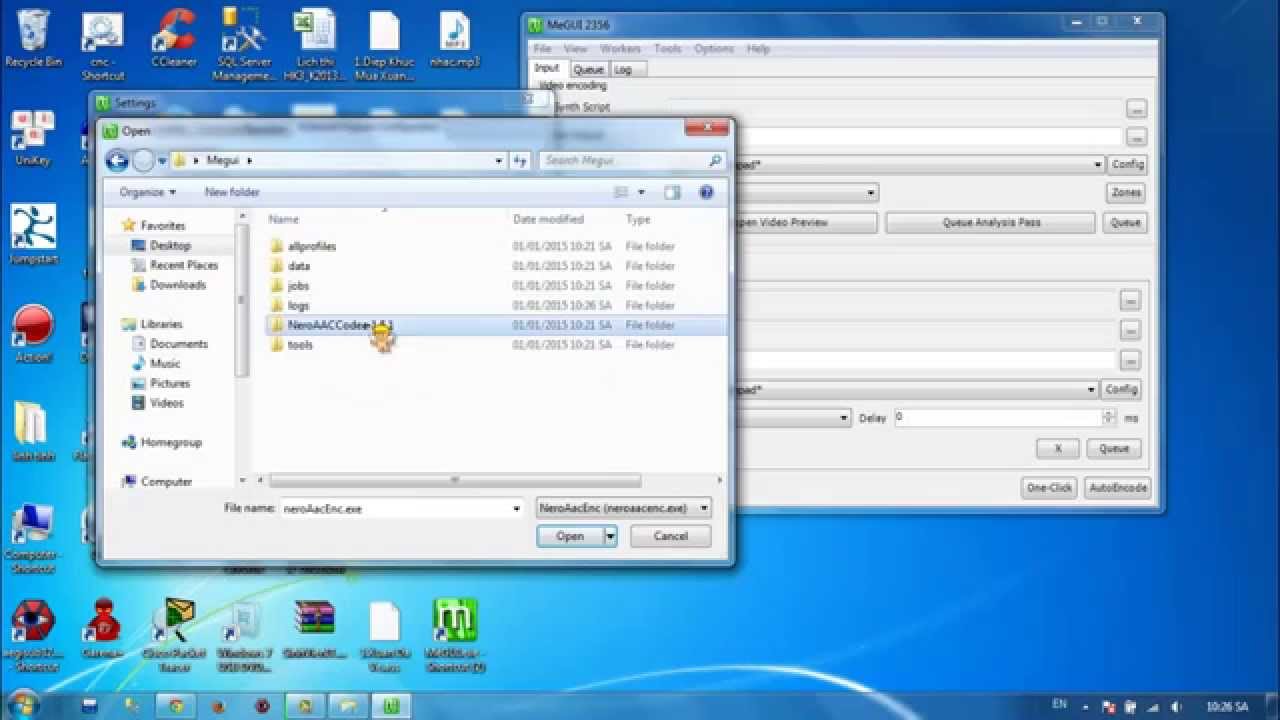Click the Windows Start orb

coord(22,705)
